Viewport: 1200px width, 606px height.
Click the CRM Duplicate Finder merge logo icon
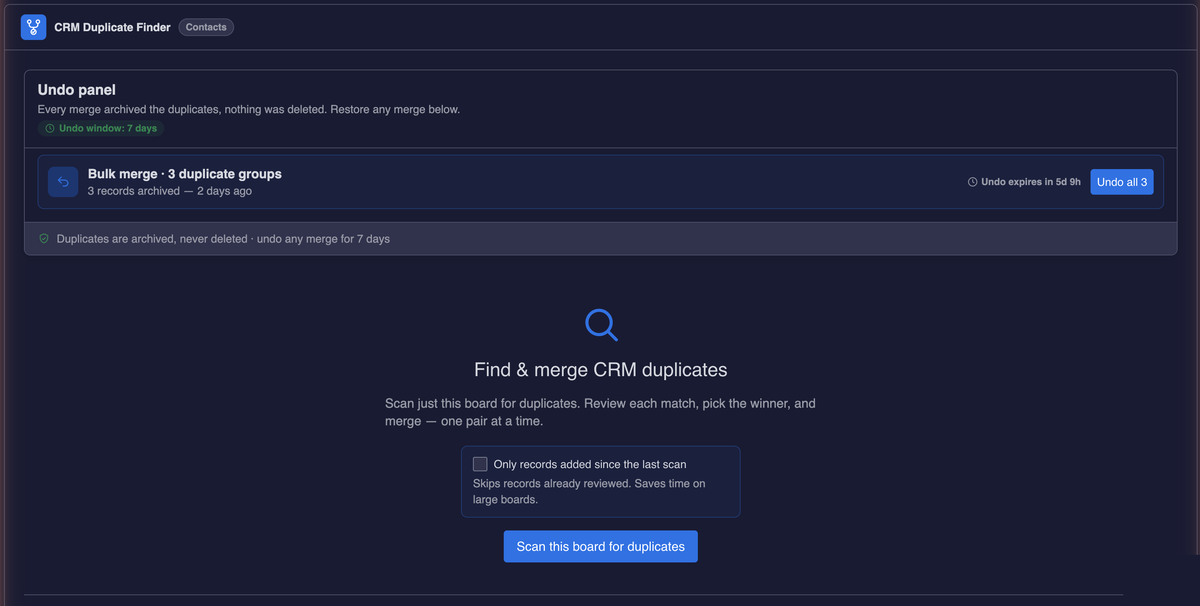34,27
